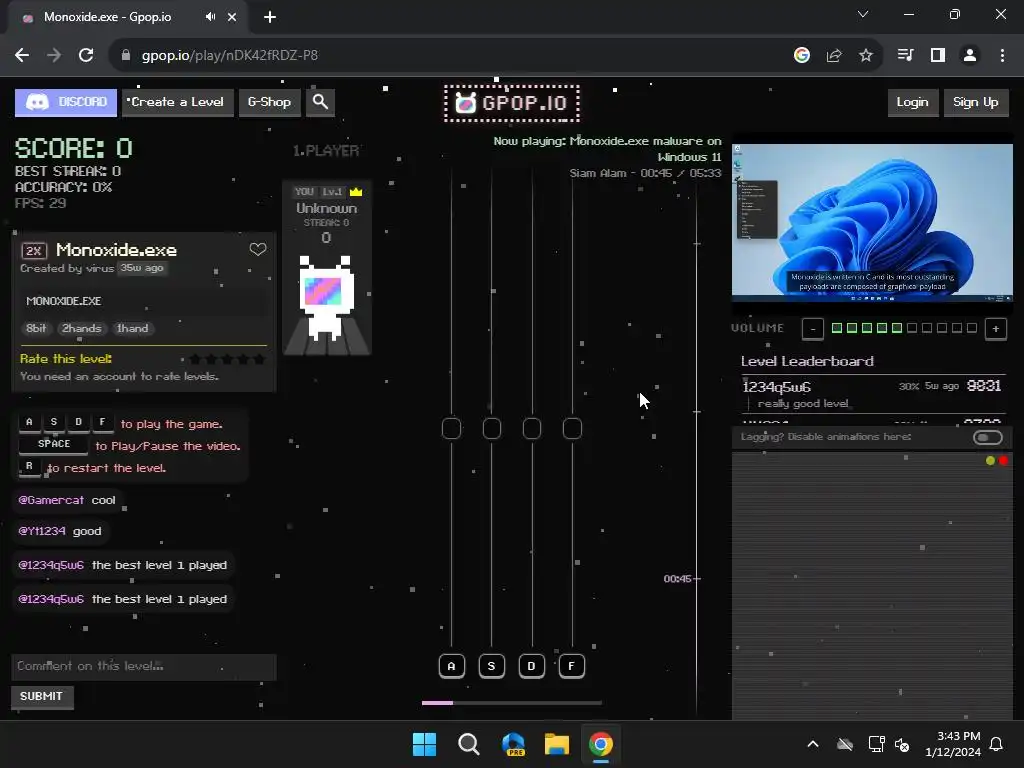Click the player robot avatar

327,298
